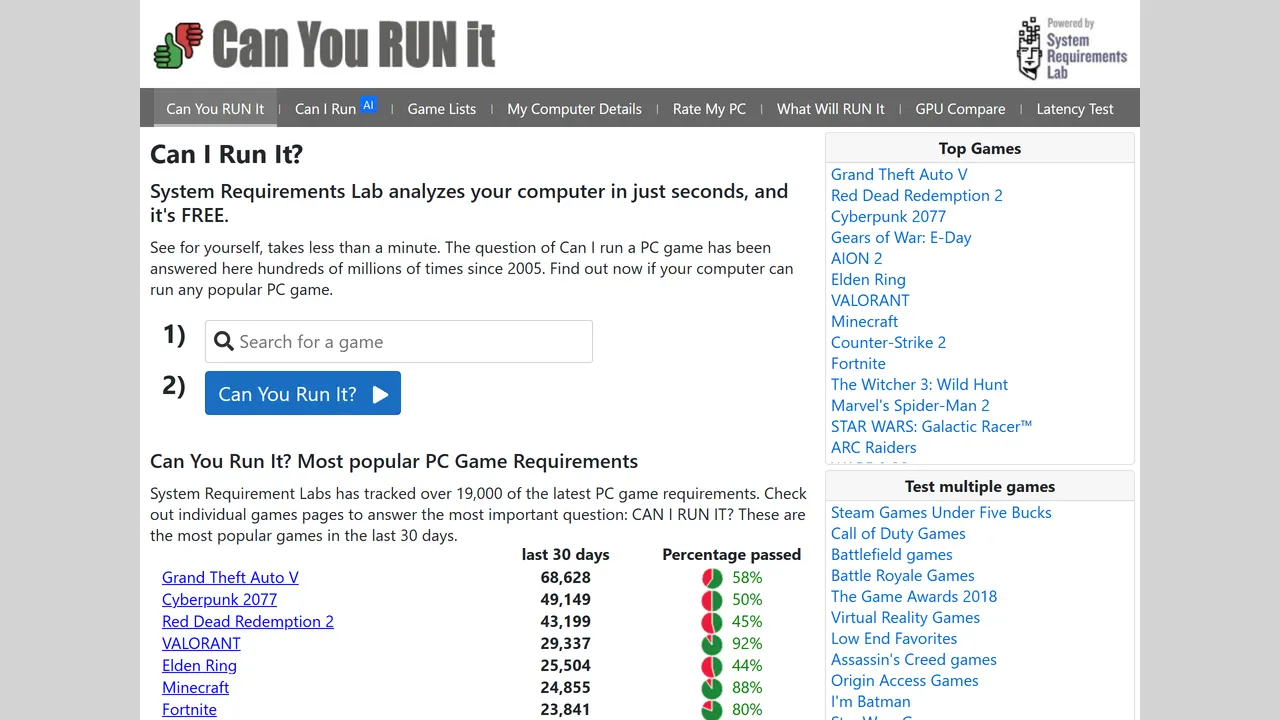The height and width of the screenshot is (720, 1280).
Task: Go to GPU Compare page
Action: point(960,109)
